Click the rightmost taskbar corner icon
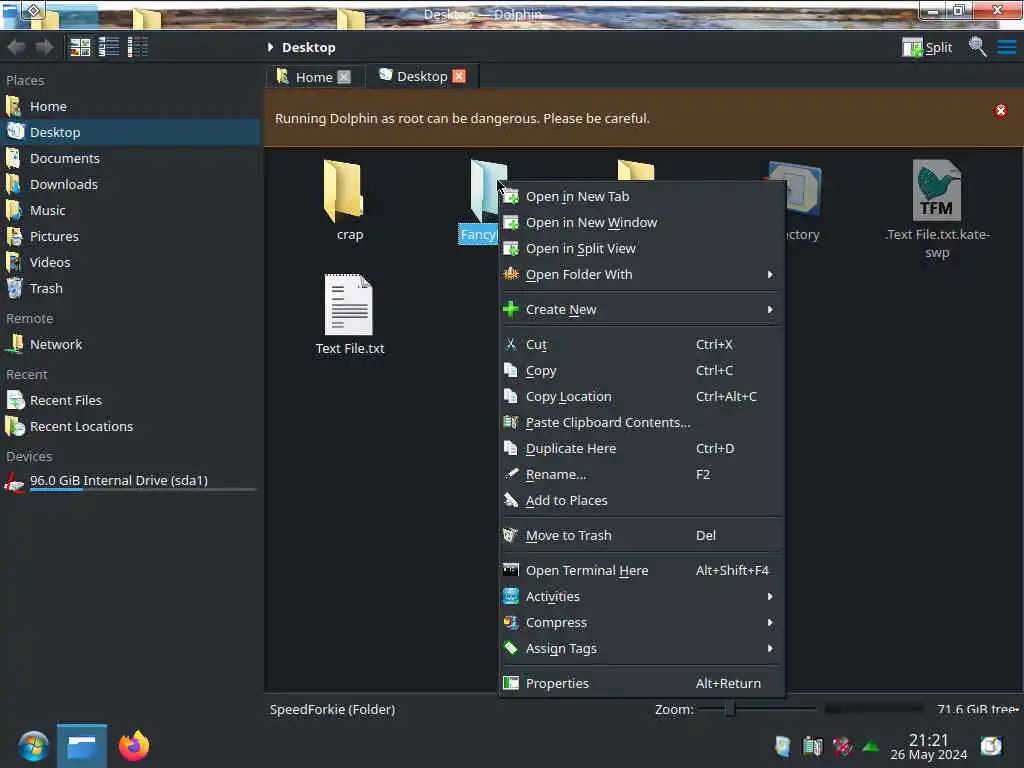Image resolution: width=1024 pixels, height=768 pixels. (x=991, y=746)
